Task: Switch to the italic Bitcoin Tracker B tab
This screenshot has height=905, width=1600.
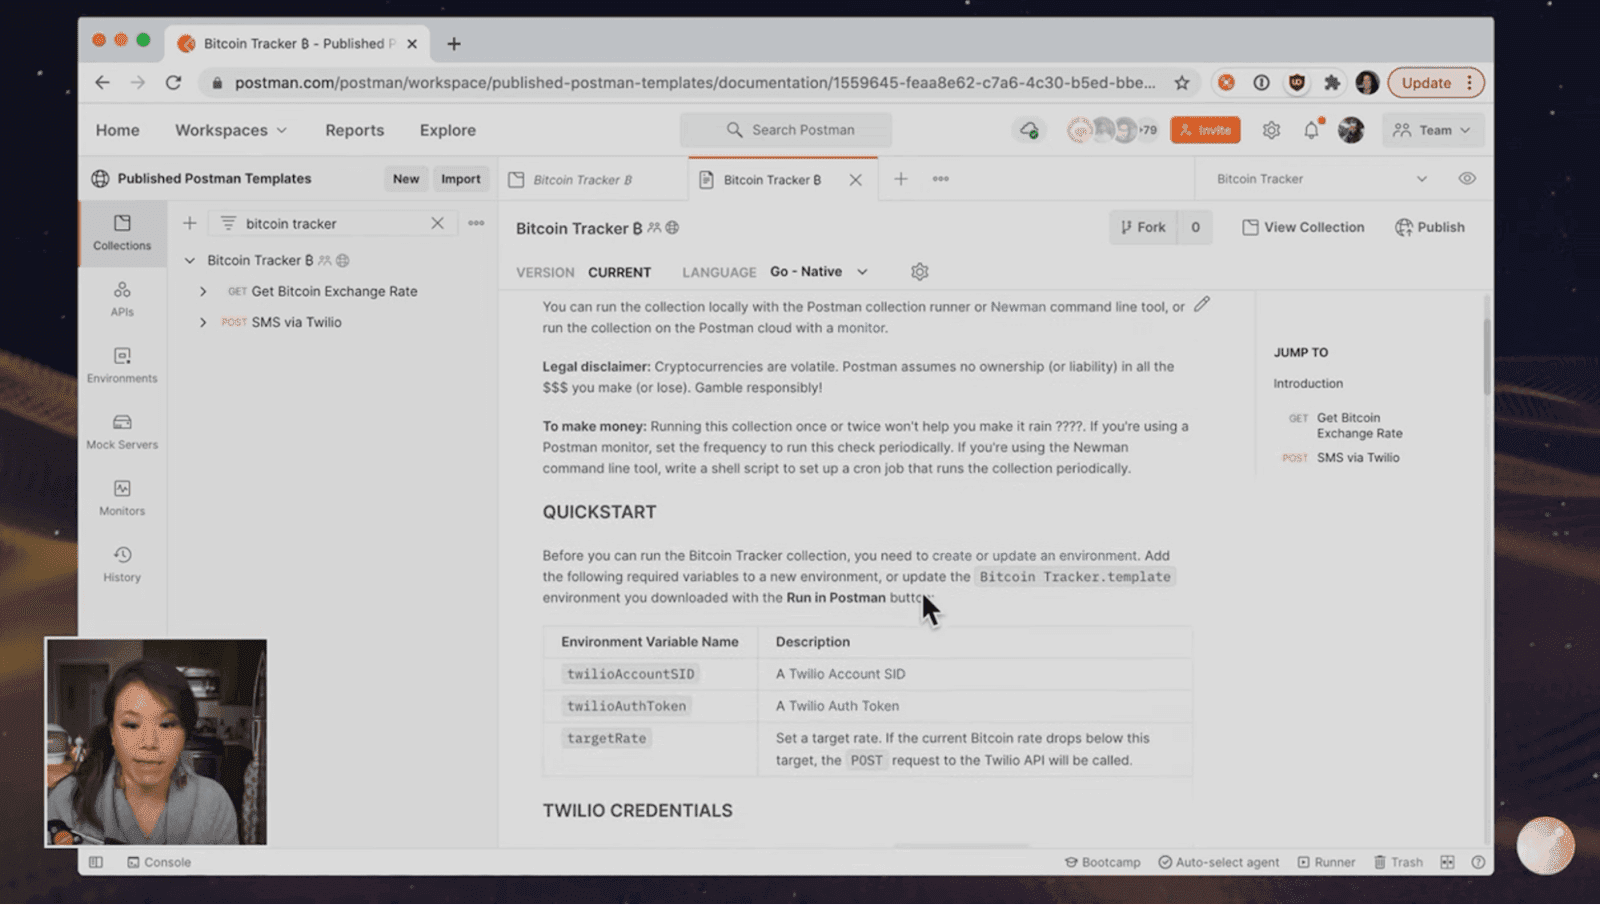Action: pyautogui.click(x=582, y=180)
